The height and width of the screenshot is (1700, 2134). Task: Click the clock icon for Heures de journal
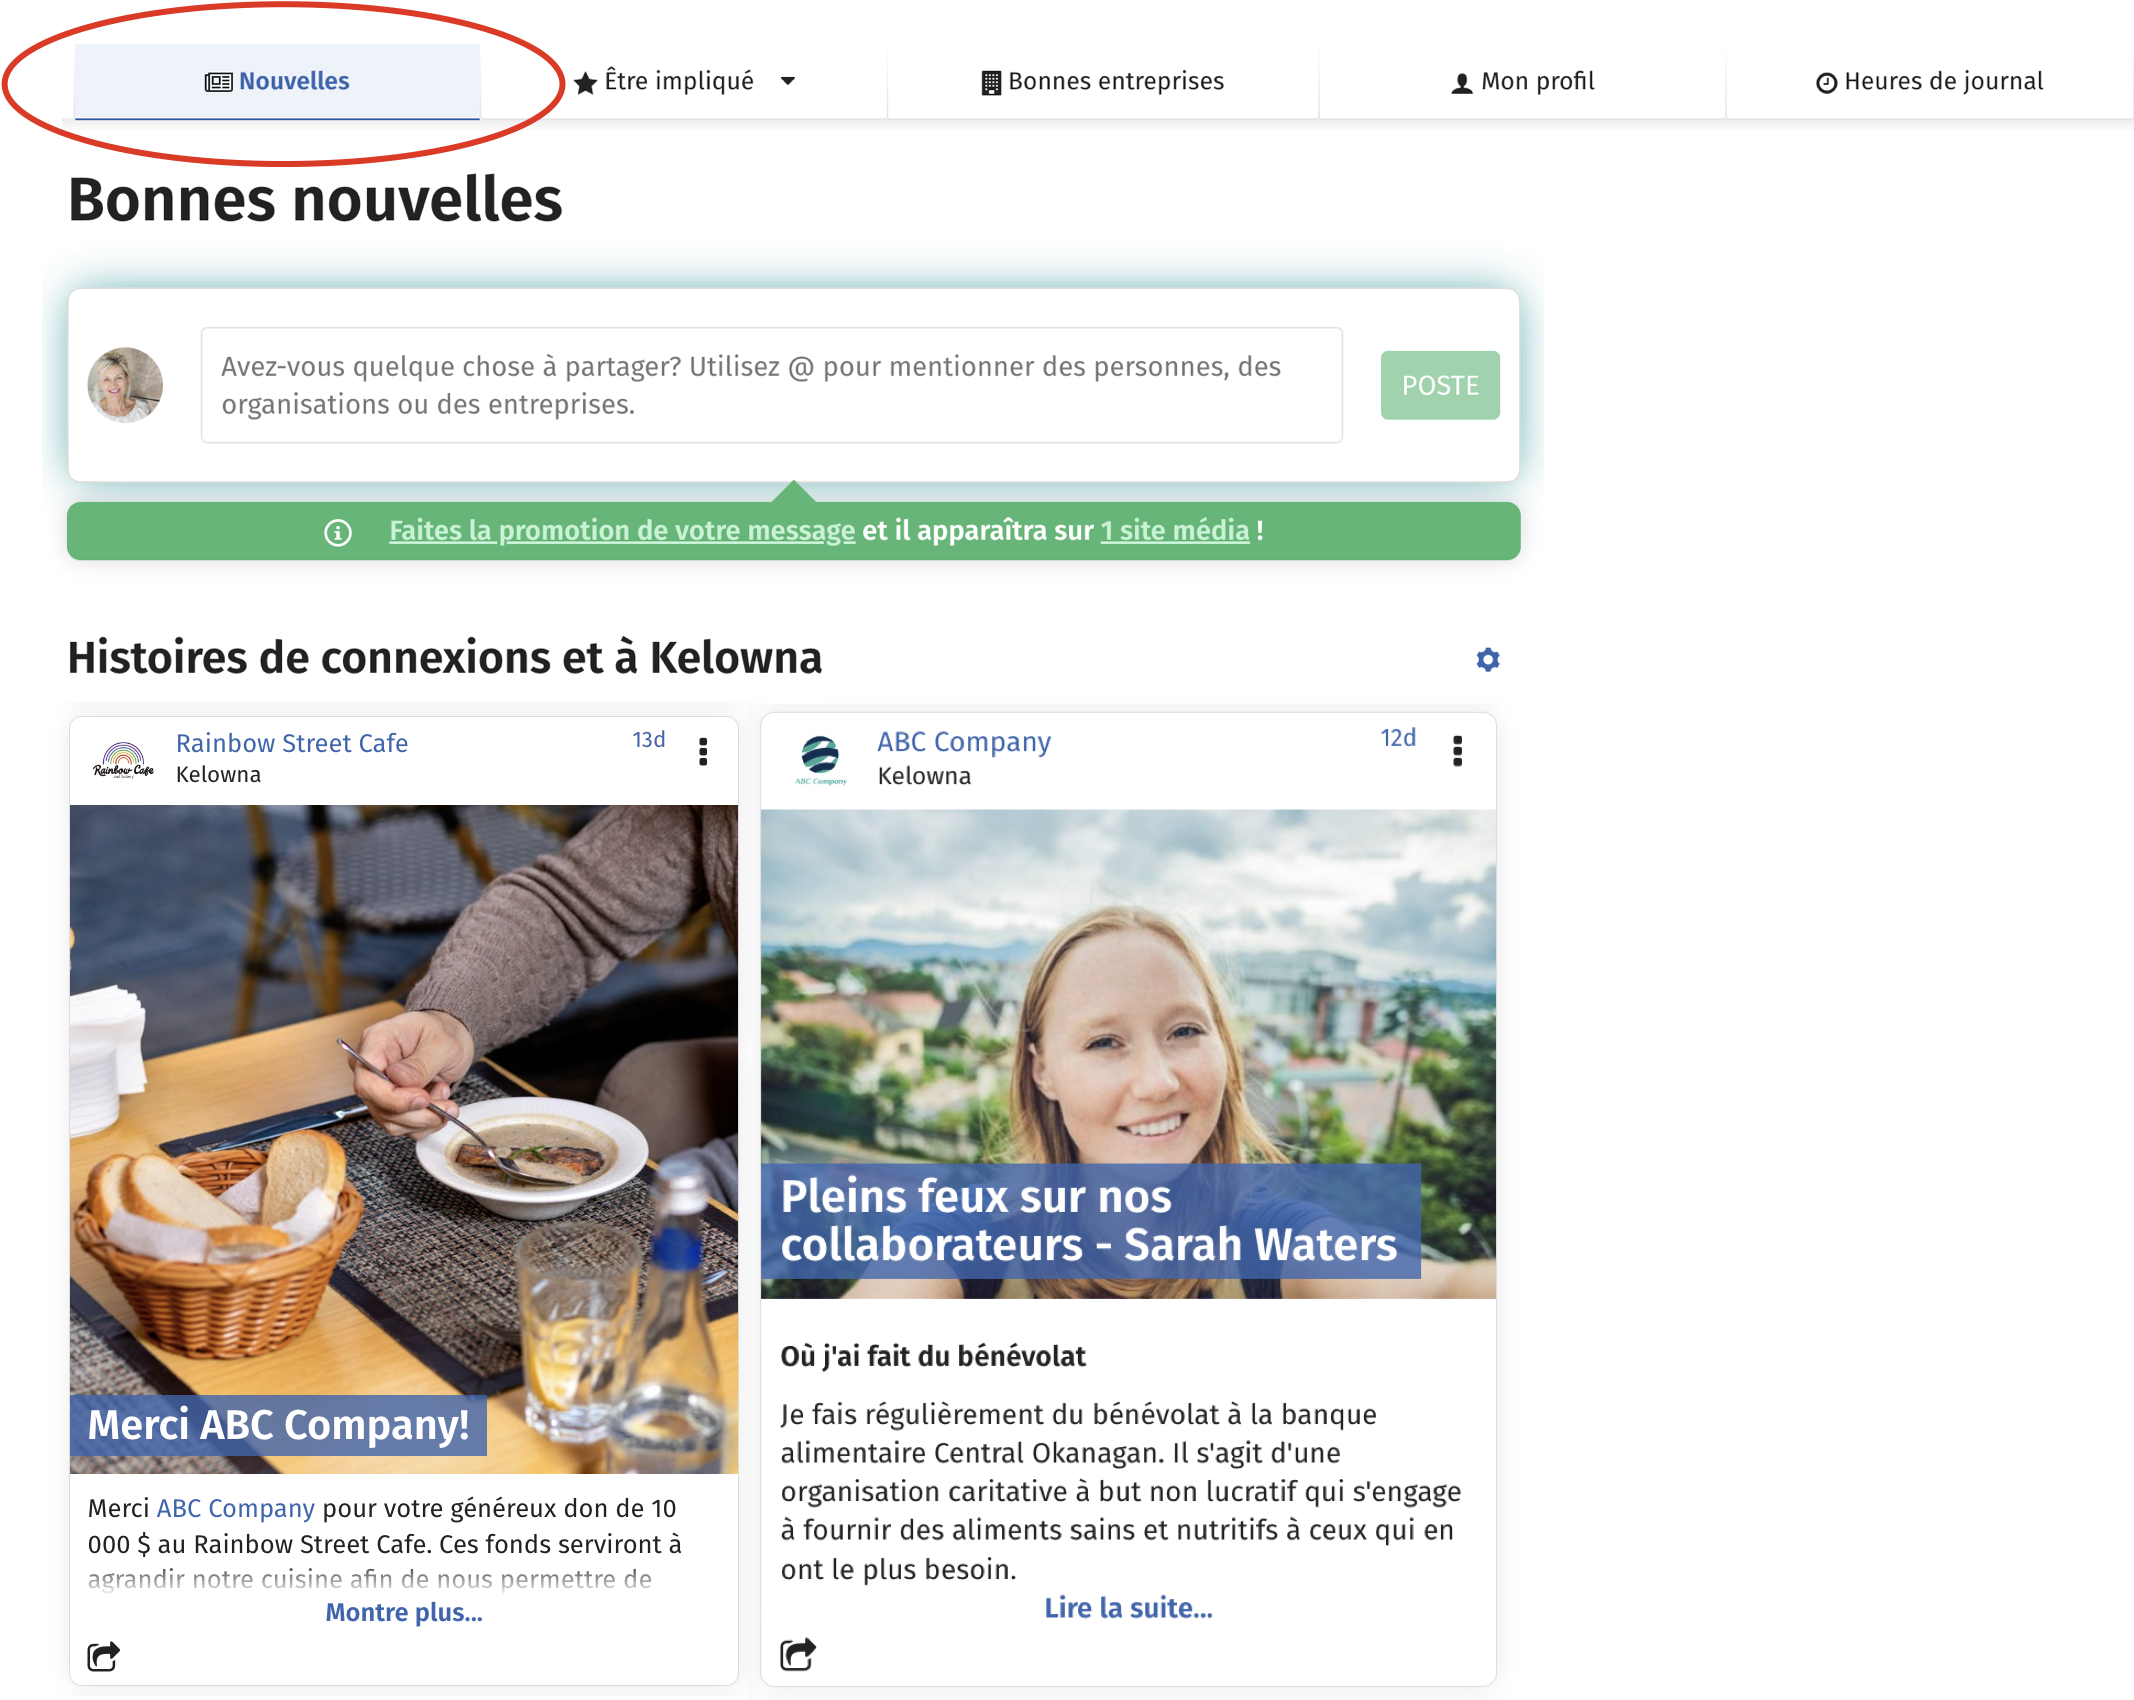tap(1826, 81)
